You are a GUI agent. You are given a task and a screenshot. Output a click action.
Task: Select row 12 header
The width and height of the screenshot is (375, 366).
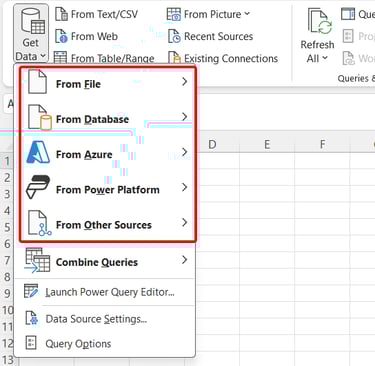(x=7, y=343)
